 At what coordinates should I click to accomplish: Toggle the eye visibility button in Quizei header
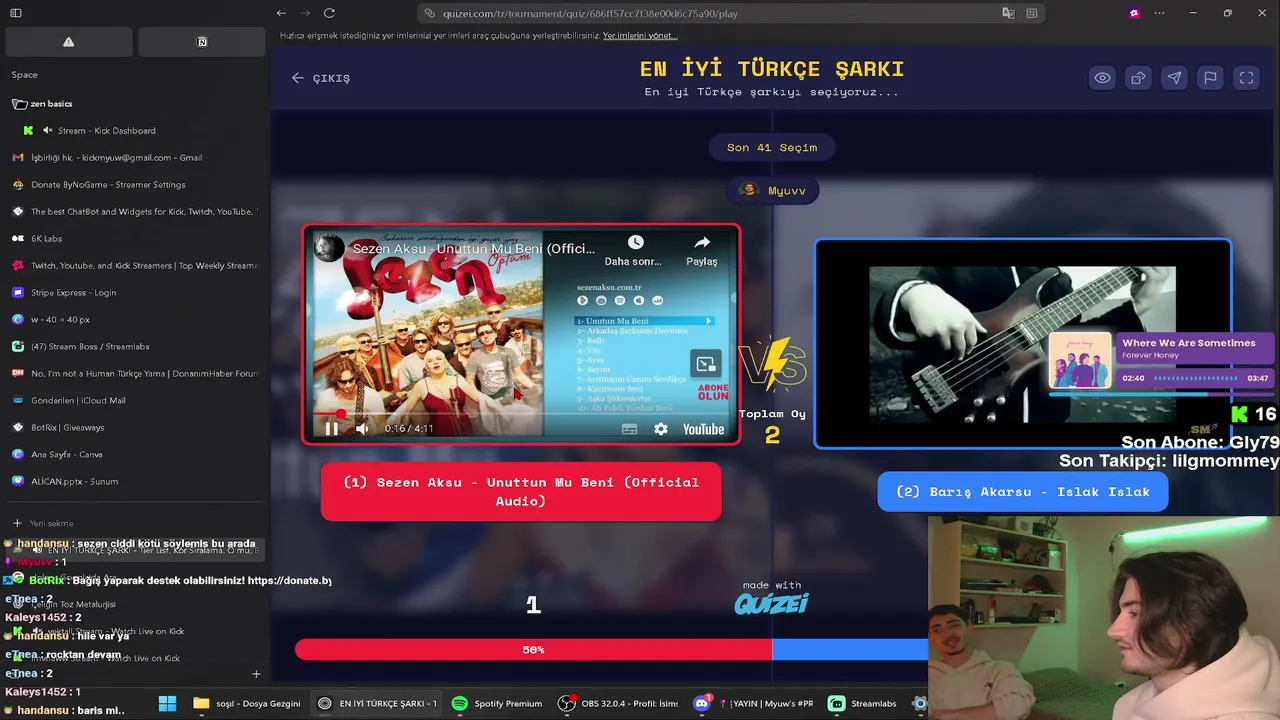coord(1102,78)
